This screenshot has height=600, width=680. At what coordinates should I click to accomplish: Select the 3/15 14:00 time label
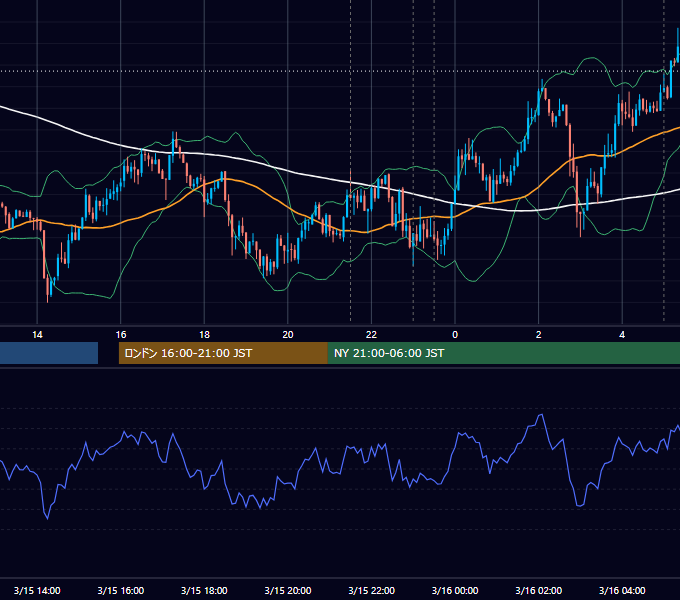tap(37, 590)
